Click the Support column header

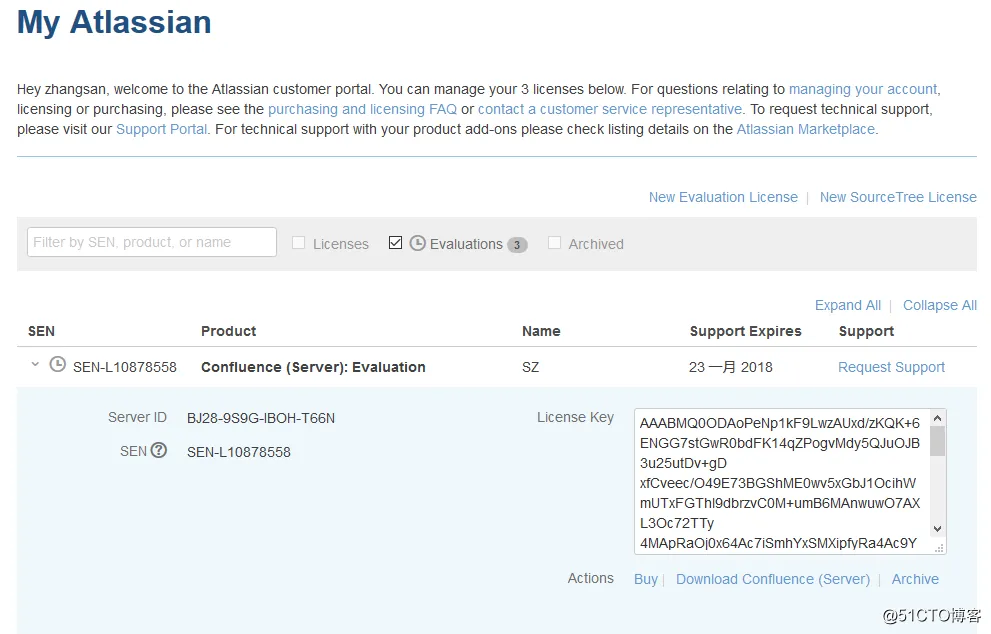pyautogui.click(x=866, y=331)
